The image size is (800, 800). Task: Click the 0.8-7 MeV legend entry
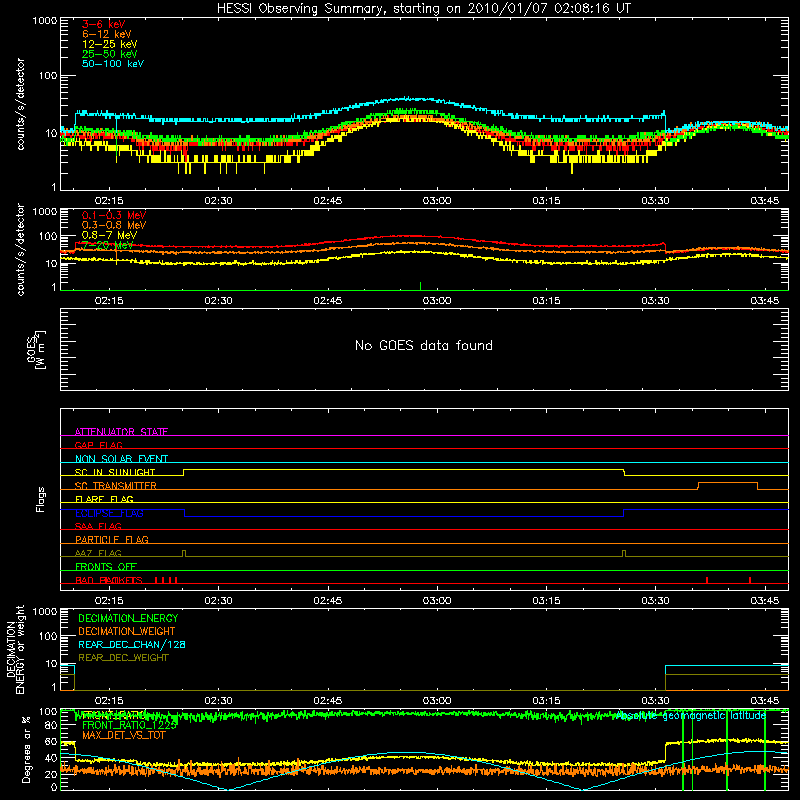tap(109, 235)
